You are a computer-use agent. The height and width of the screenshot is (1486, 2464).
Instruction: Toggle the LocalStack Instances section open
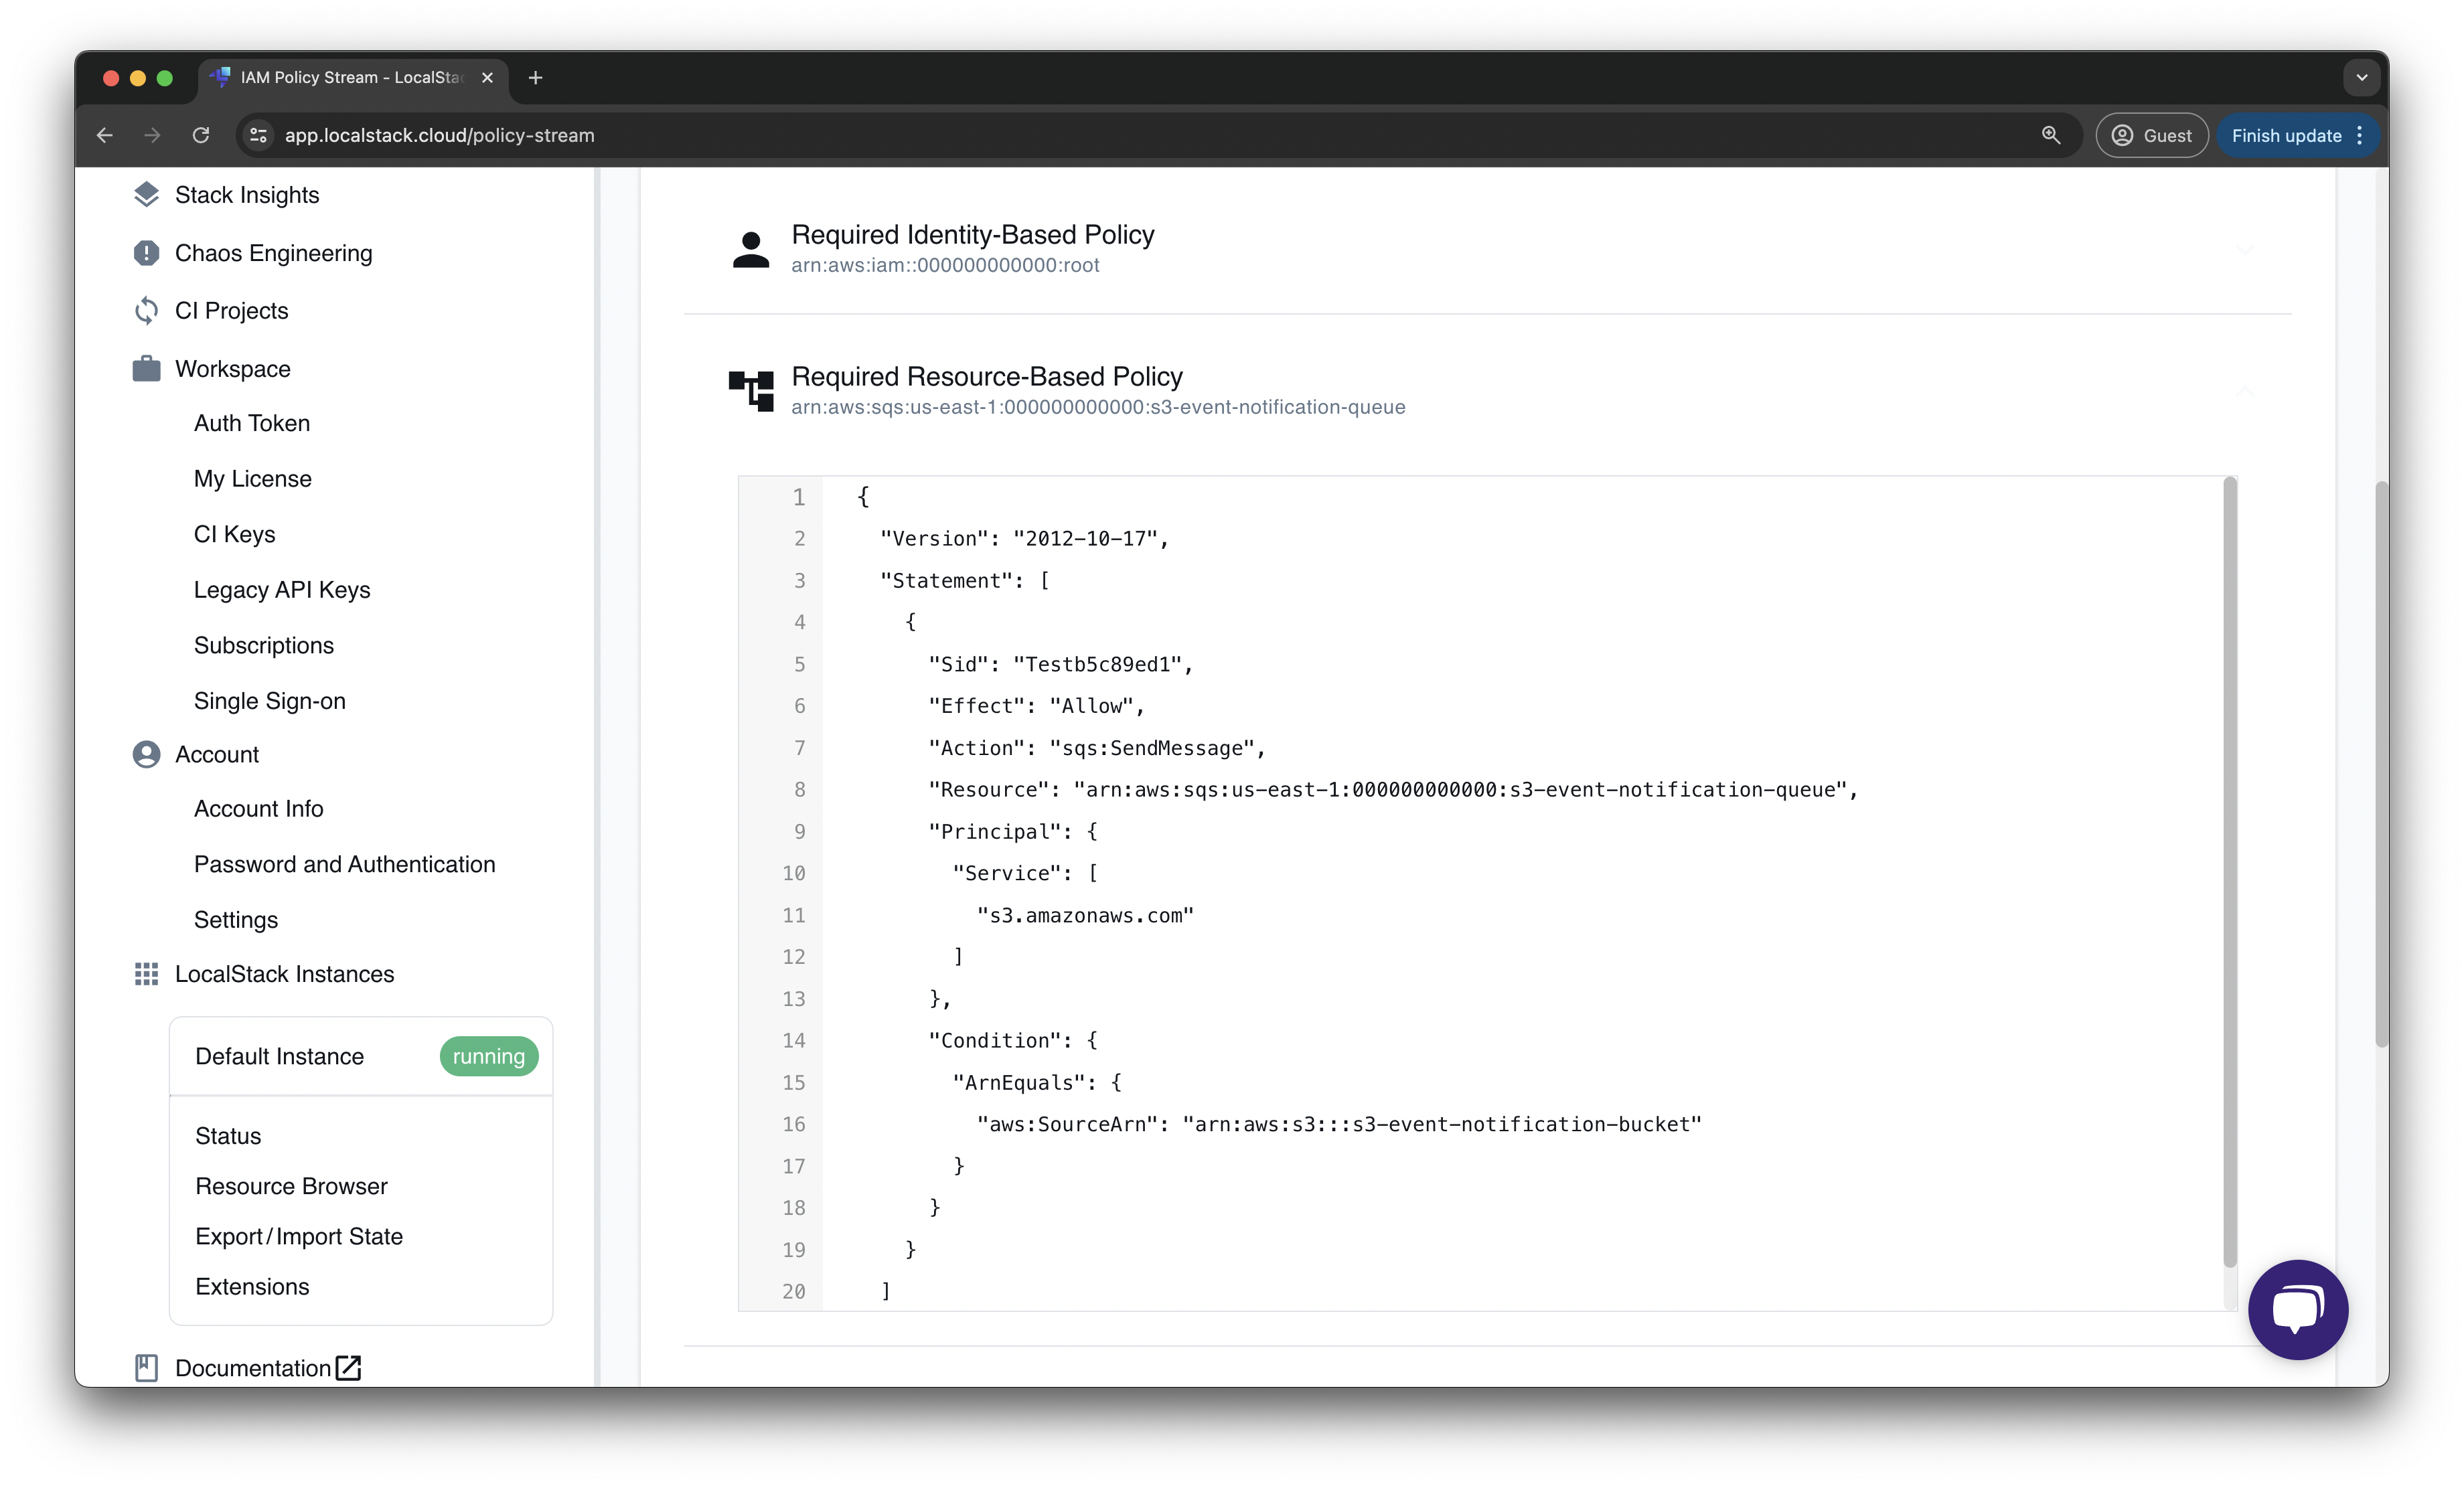click(285, 974)
